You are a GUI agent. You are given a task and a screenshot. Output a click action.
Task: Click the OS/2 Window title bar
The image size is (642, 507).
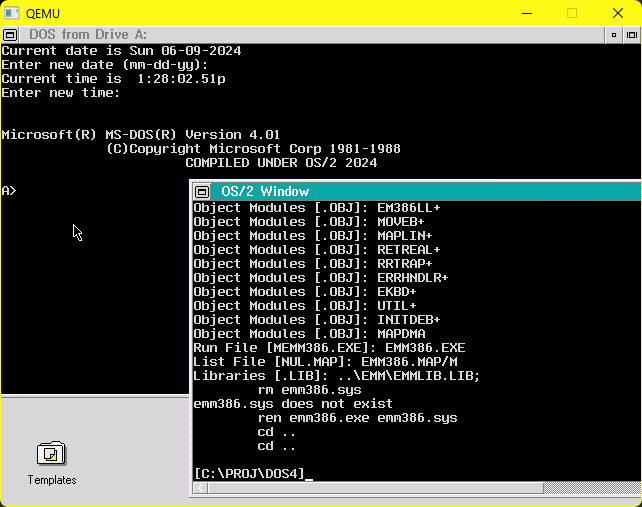(x=426, y=191)
